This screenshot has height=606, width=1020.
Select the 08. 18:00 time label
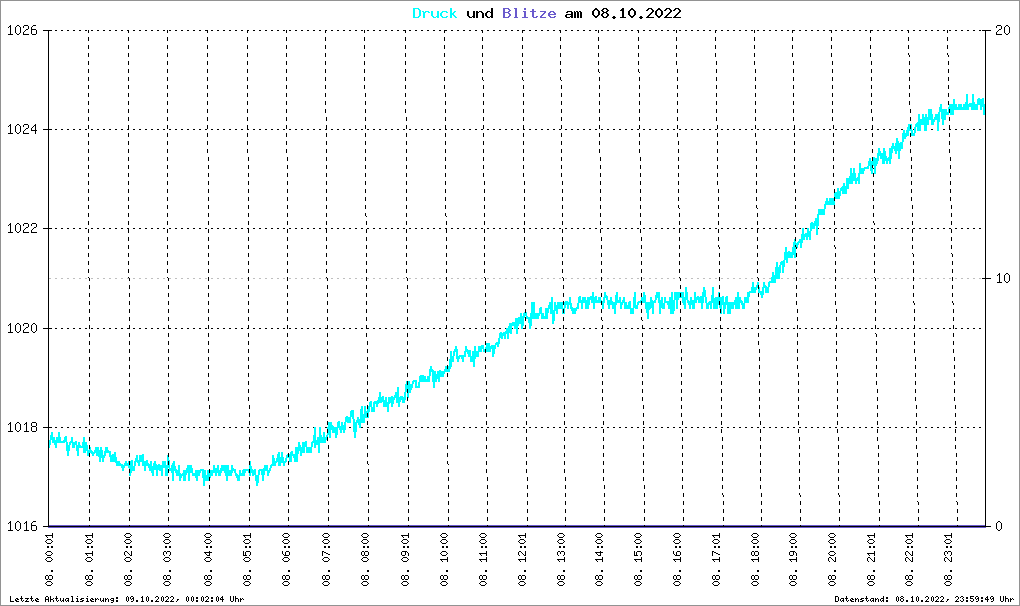click(755, 559)
